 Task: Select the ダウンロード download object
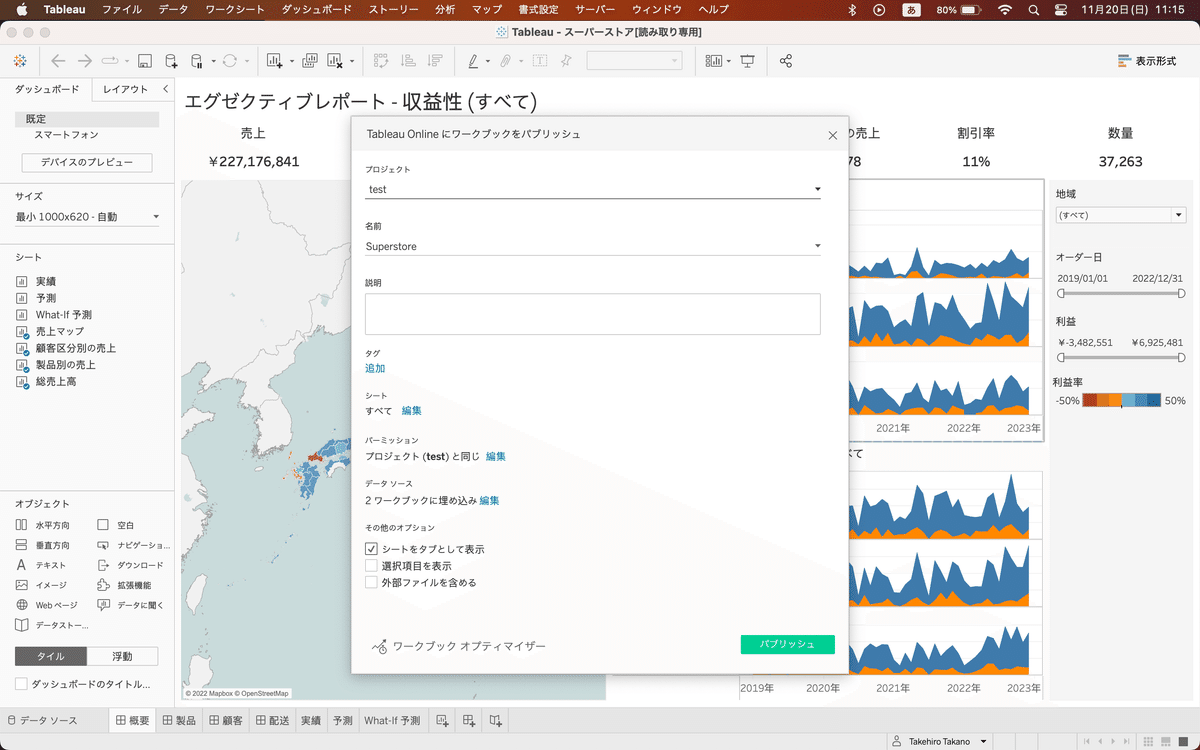pos(130,565)
